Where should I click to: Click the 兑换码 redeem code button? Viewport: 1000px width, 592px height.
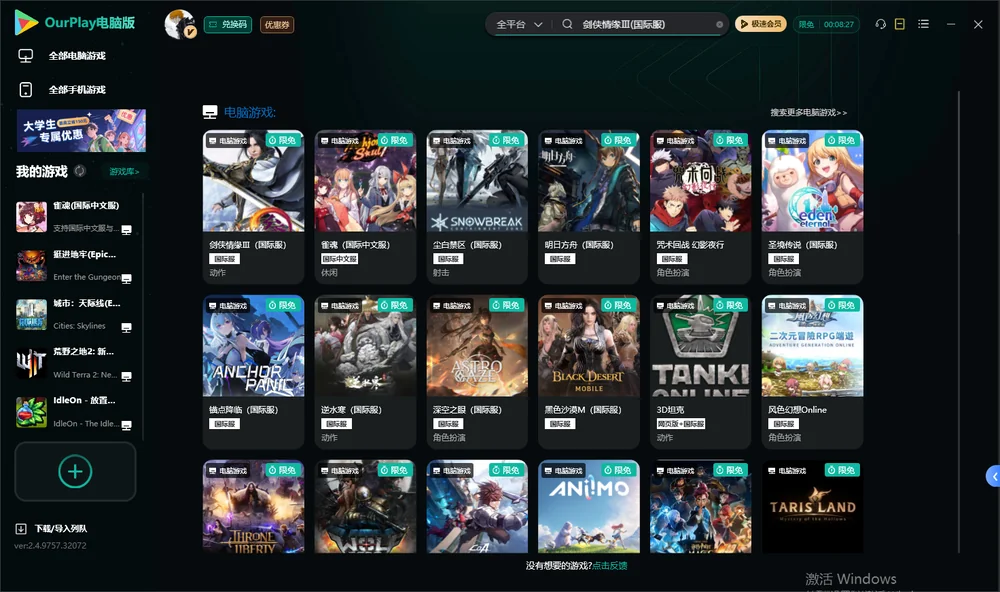[228, 25]
